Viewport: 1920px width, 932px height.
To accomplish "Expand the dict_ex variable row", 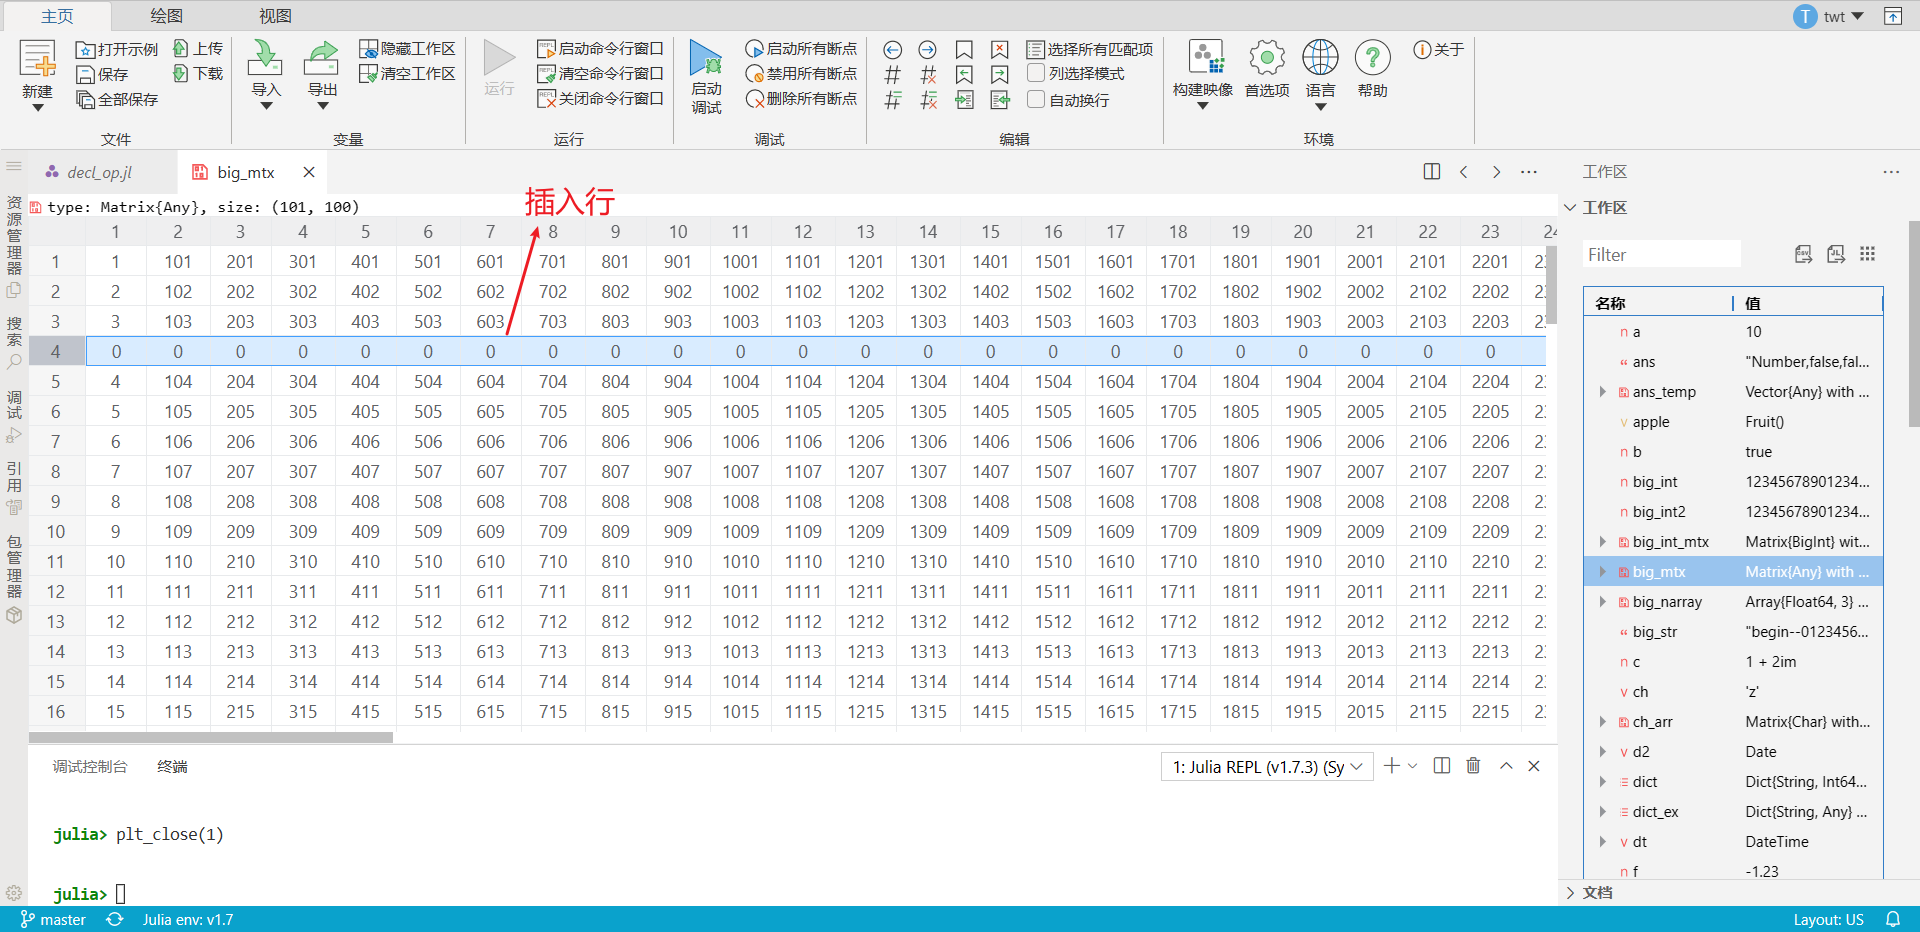I will [x=1602, y=812].
